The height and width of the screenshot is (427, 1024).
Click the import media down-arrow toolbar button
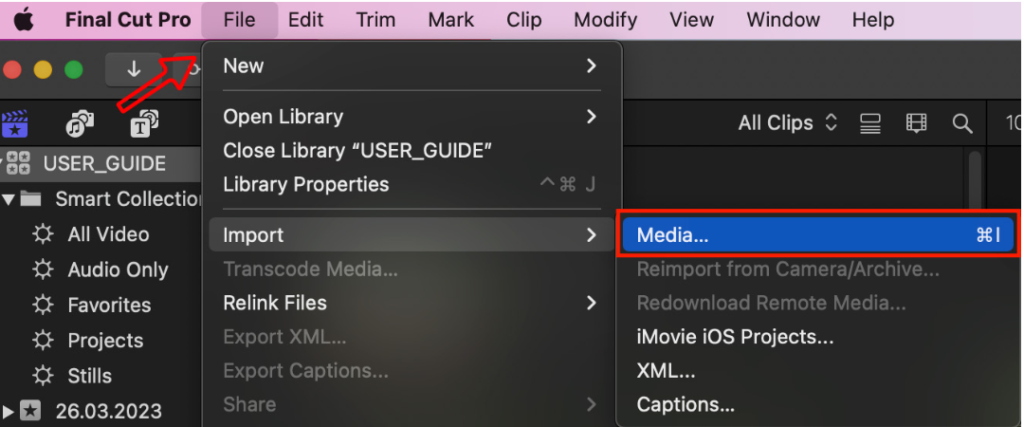coord(134,69)
